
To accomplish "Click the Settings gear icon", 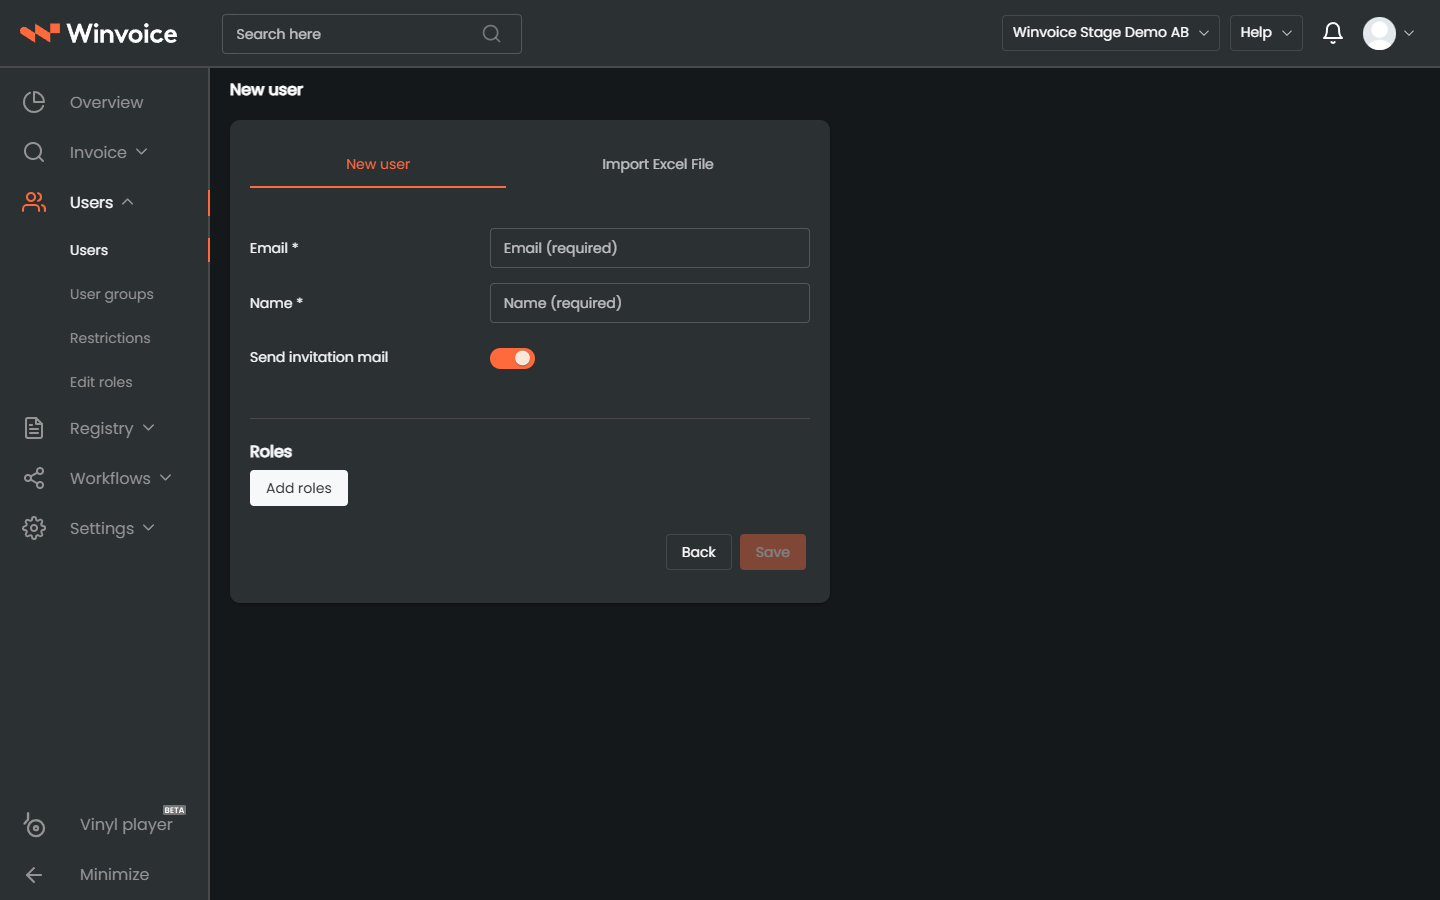I will tap(34, 528).
